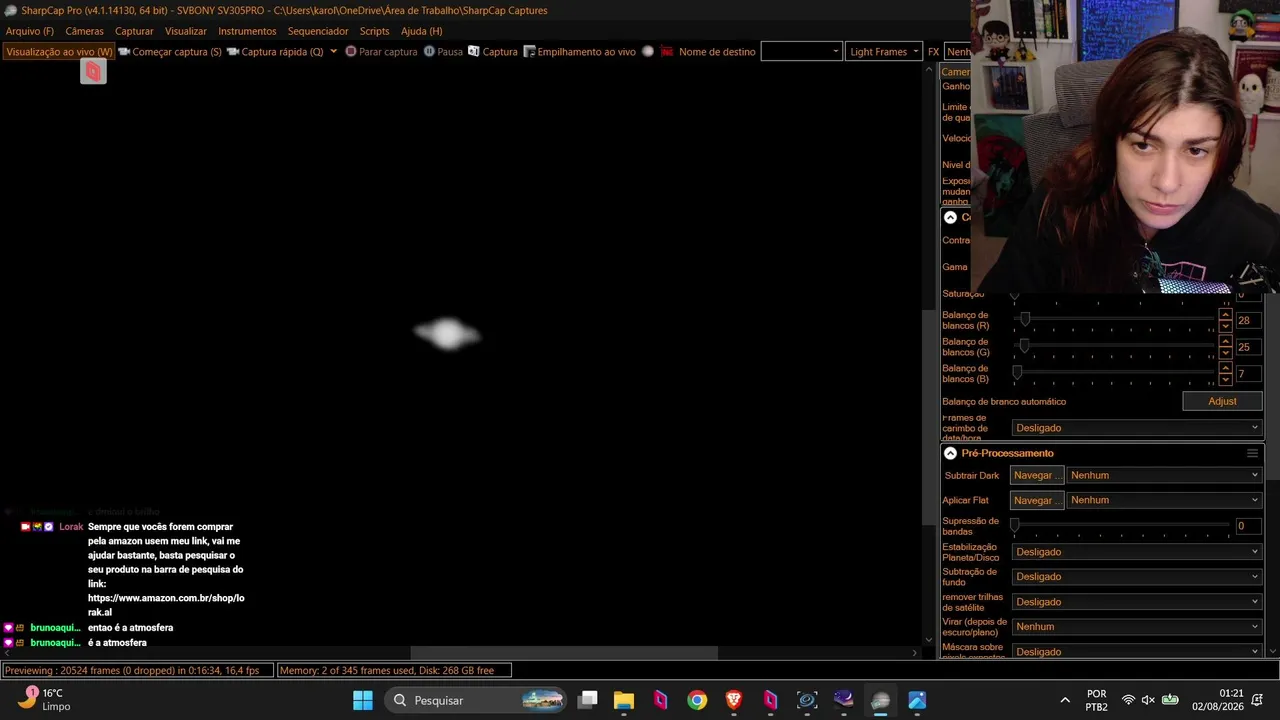1280x720 pixels.
Task: Open the Sequenciador menu
Action: [318, 31]
